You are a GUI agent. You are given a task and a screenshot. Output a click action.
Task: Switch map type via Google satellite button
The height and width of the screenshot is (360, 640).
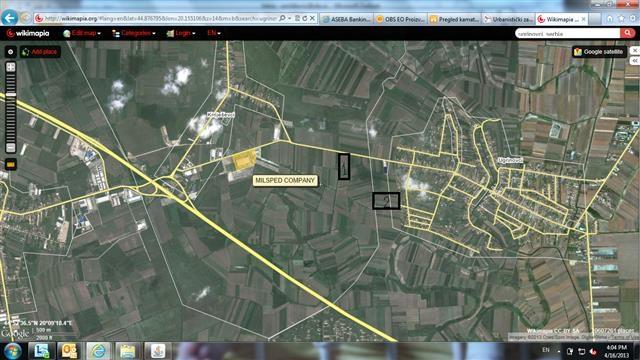pos(599,52)
